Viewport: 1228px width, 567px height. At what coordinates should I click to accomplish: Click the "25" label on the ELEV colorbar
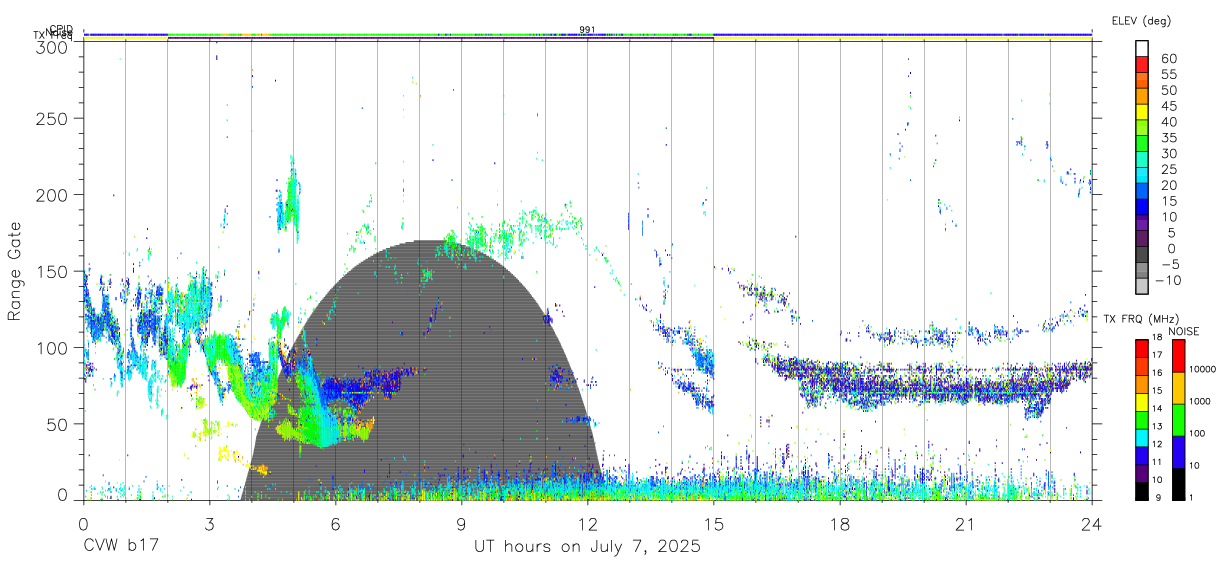(1168, 169)
